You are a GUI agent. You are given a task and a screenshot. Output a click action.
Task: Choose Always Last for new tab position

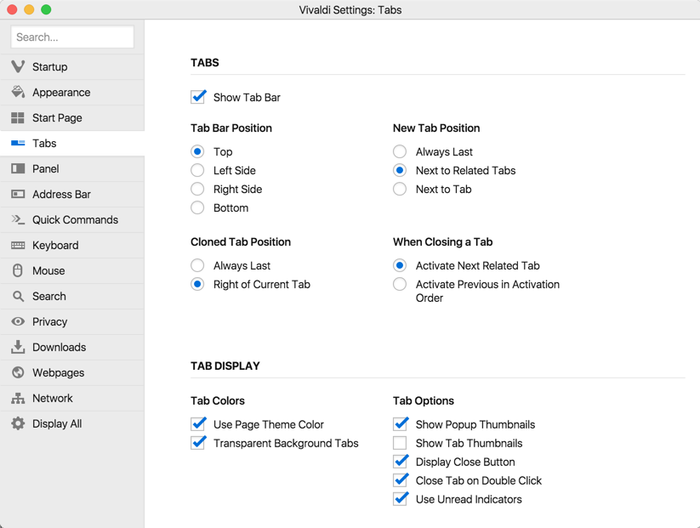coord(400,152)
